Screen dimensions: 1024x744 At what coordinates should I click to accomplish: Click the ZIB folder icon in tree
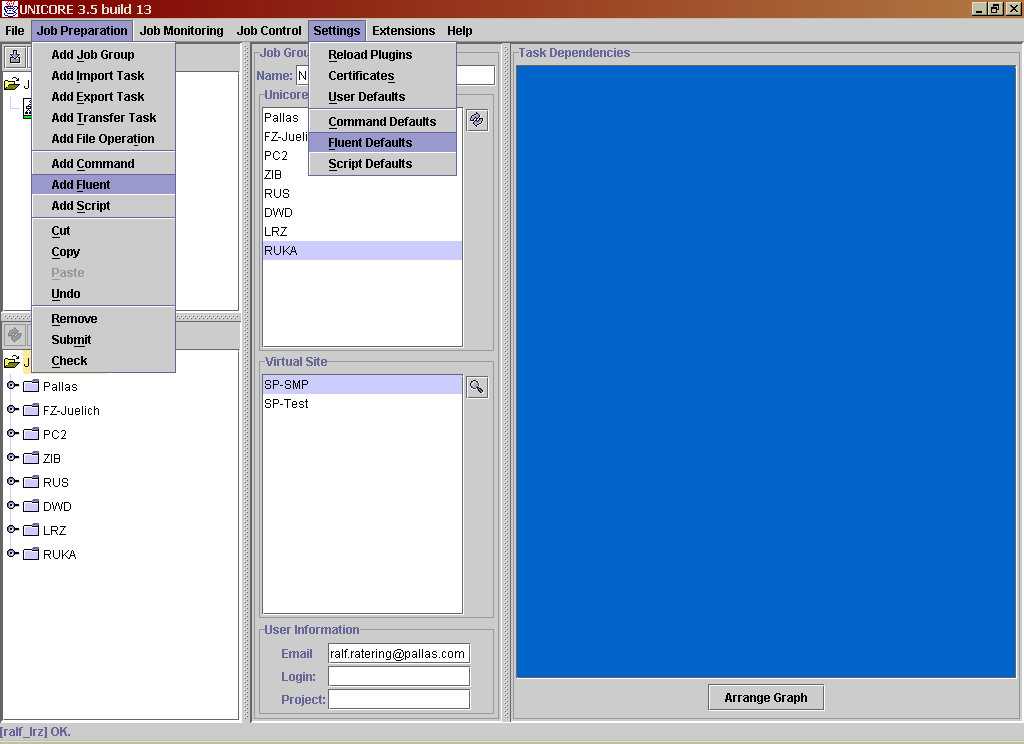31,458
